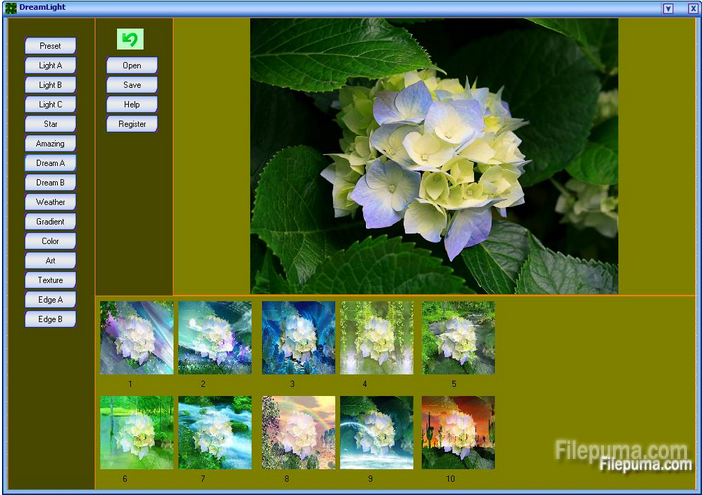
Task: Switch to Dream B effects
Action: pos(50,183)
